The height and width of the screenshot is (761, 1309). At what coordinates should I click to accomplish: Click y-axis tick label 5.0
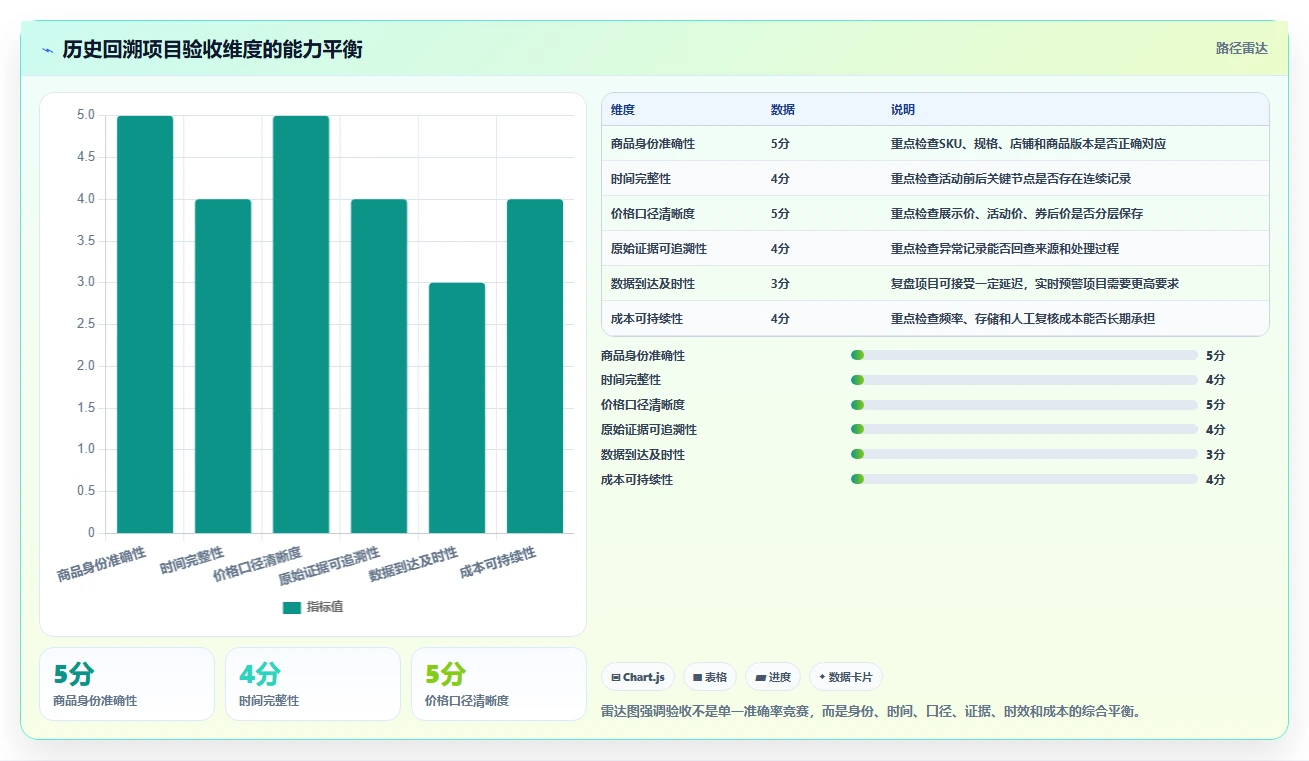click(x=86, y=115)
